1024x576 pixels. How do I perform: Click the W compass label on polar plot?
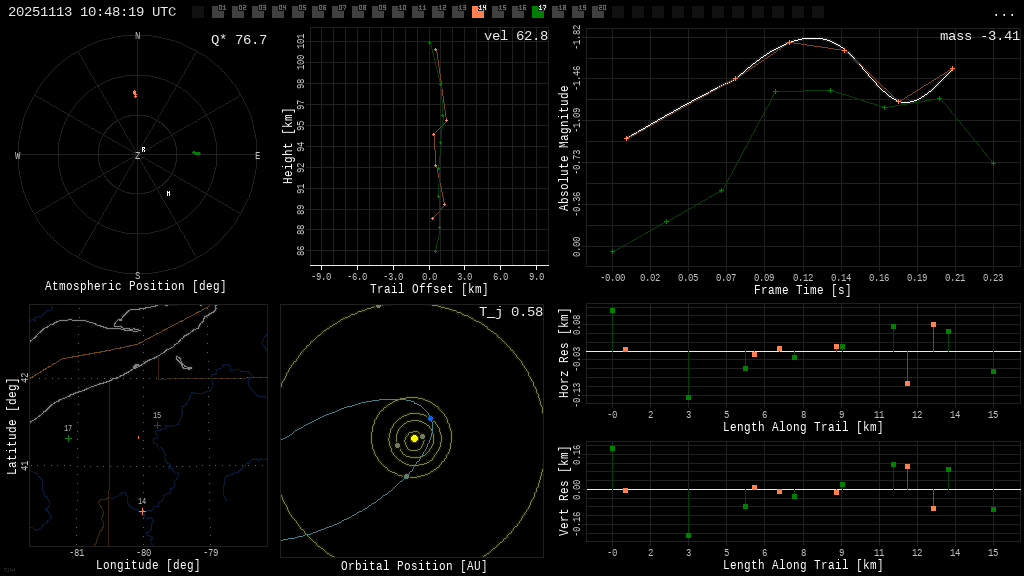(18, 155)
